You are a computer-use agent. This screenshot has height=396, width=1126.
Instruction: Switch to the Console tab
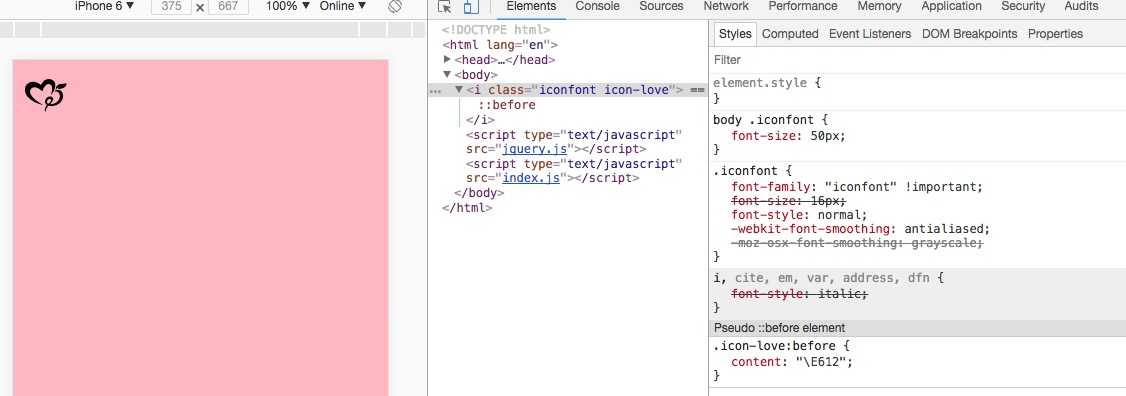point(597,6)
